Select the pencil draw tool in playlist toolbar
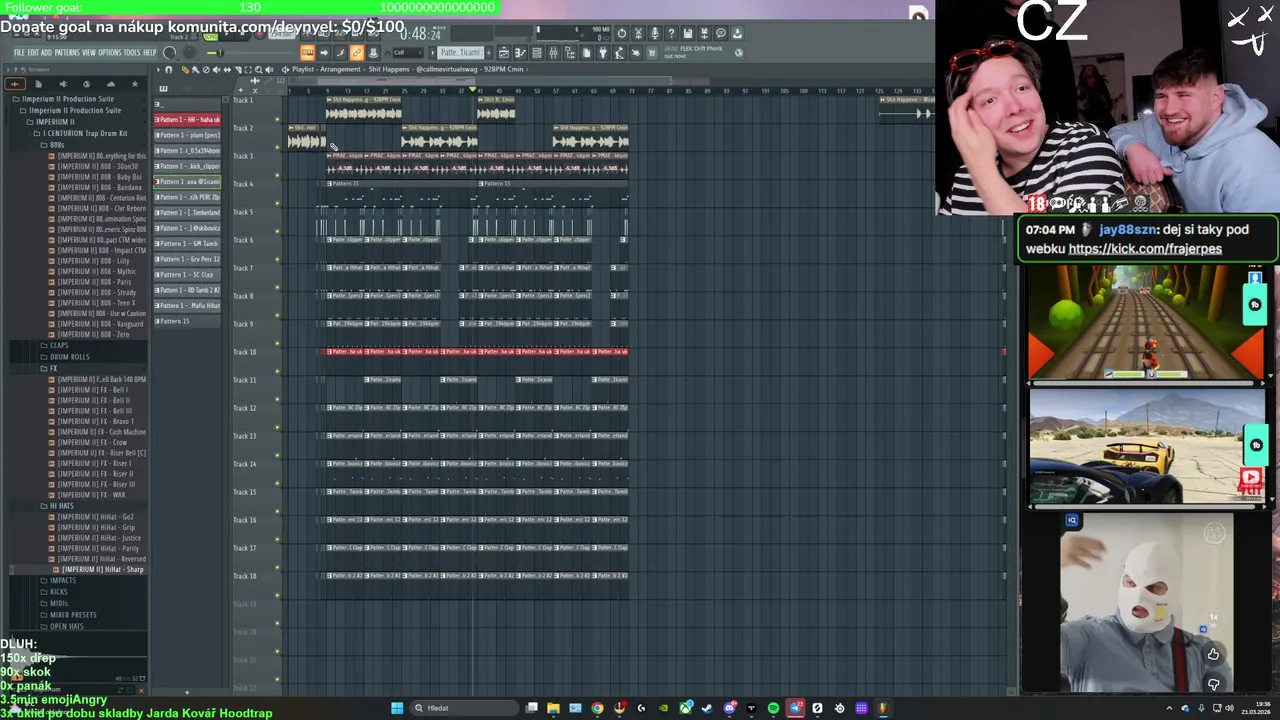This screenshot has height=720, width=1280. [185, 70]
